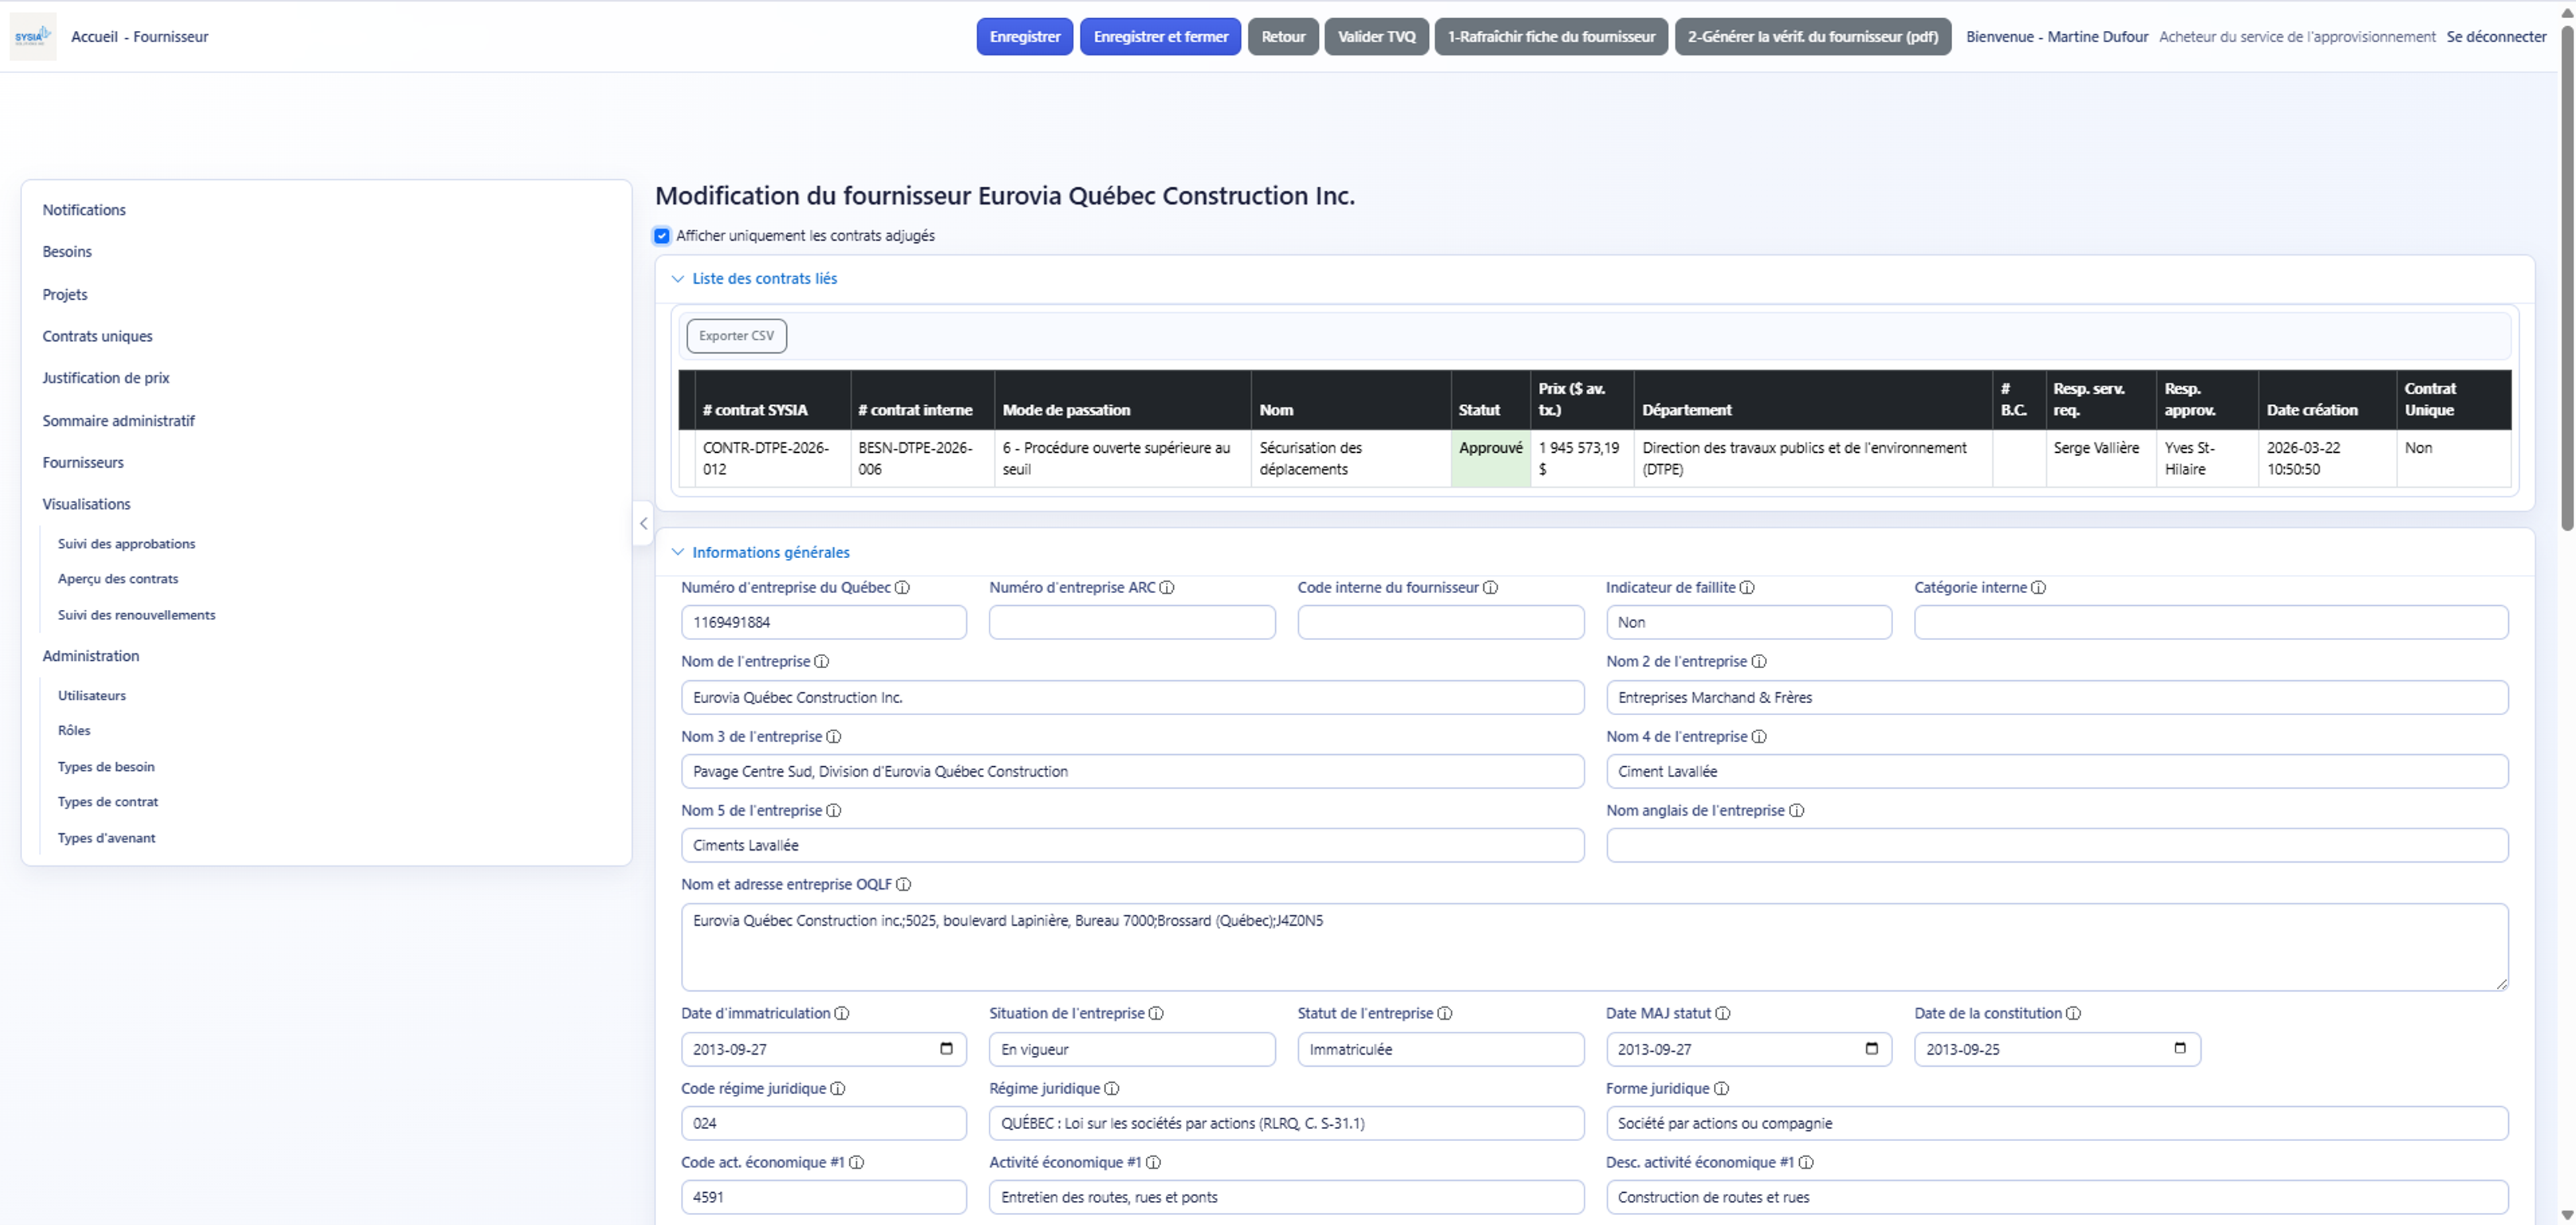
Task: Click the Accueil breadcrumb link
Action: pyautogui.click(x=94, y=37)
